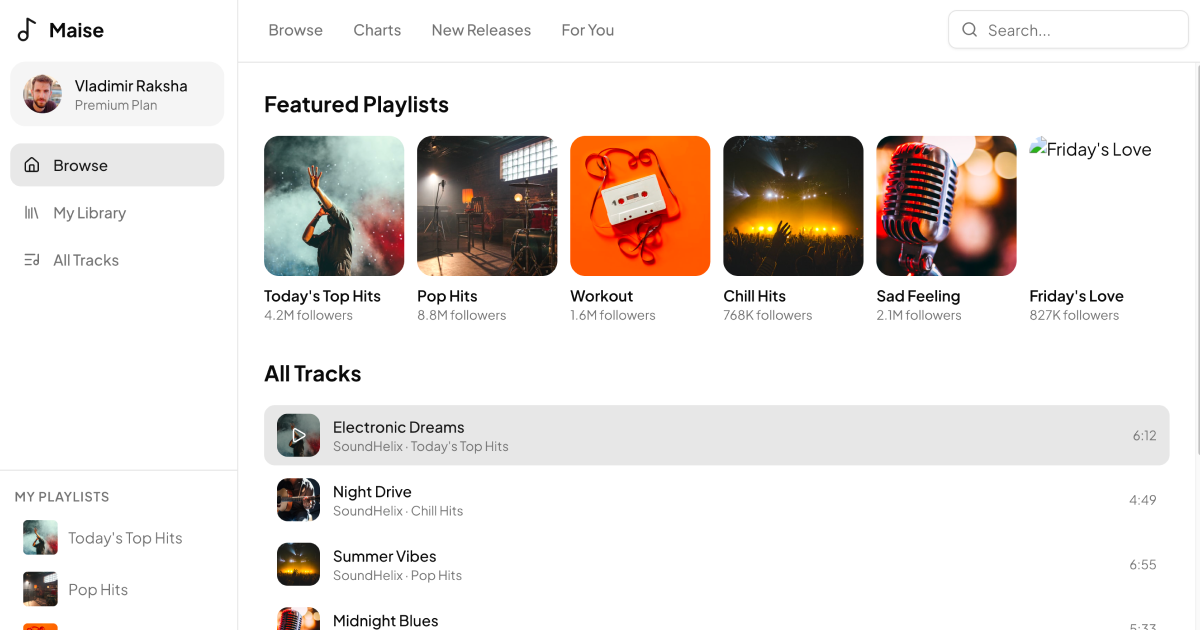This screenshot has width=1200, height=630.
Task: Open the Workout playlist
Action: 640,205
